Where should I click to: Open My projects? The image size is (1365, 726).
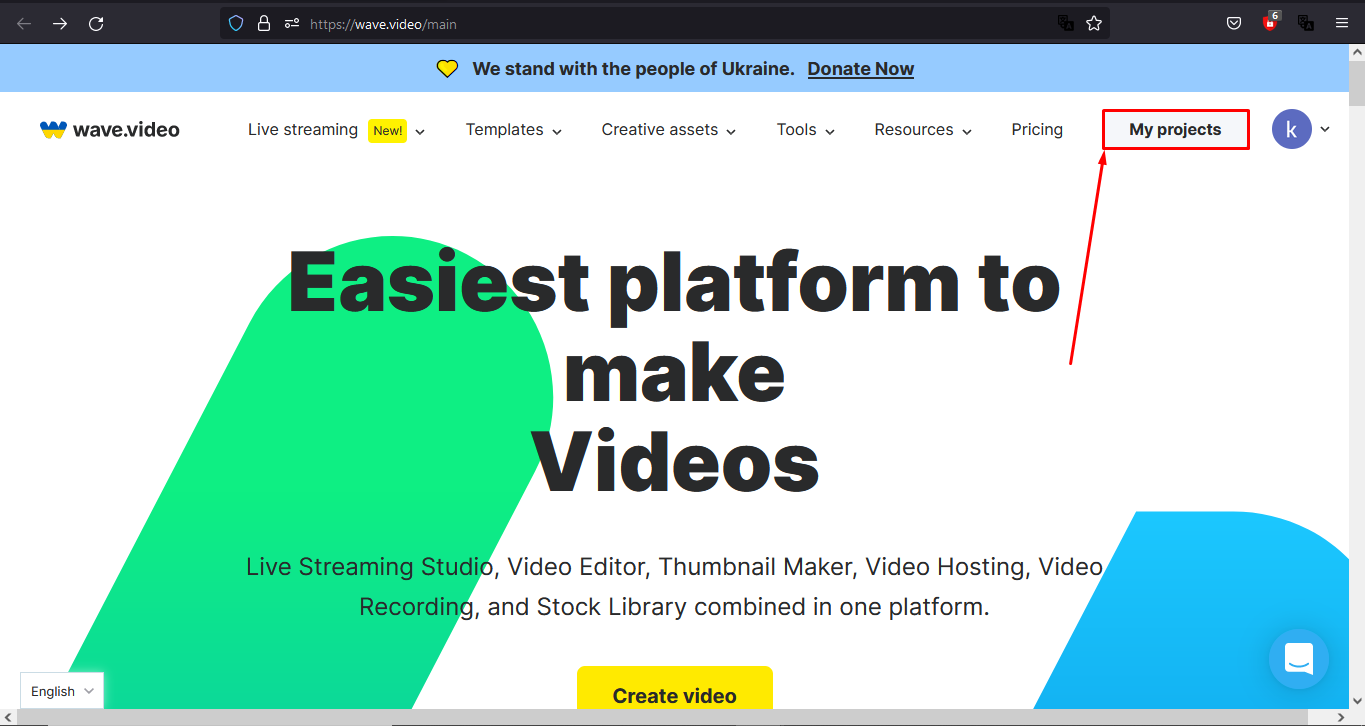(x=1175, y=130)
